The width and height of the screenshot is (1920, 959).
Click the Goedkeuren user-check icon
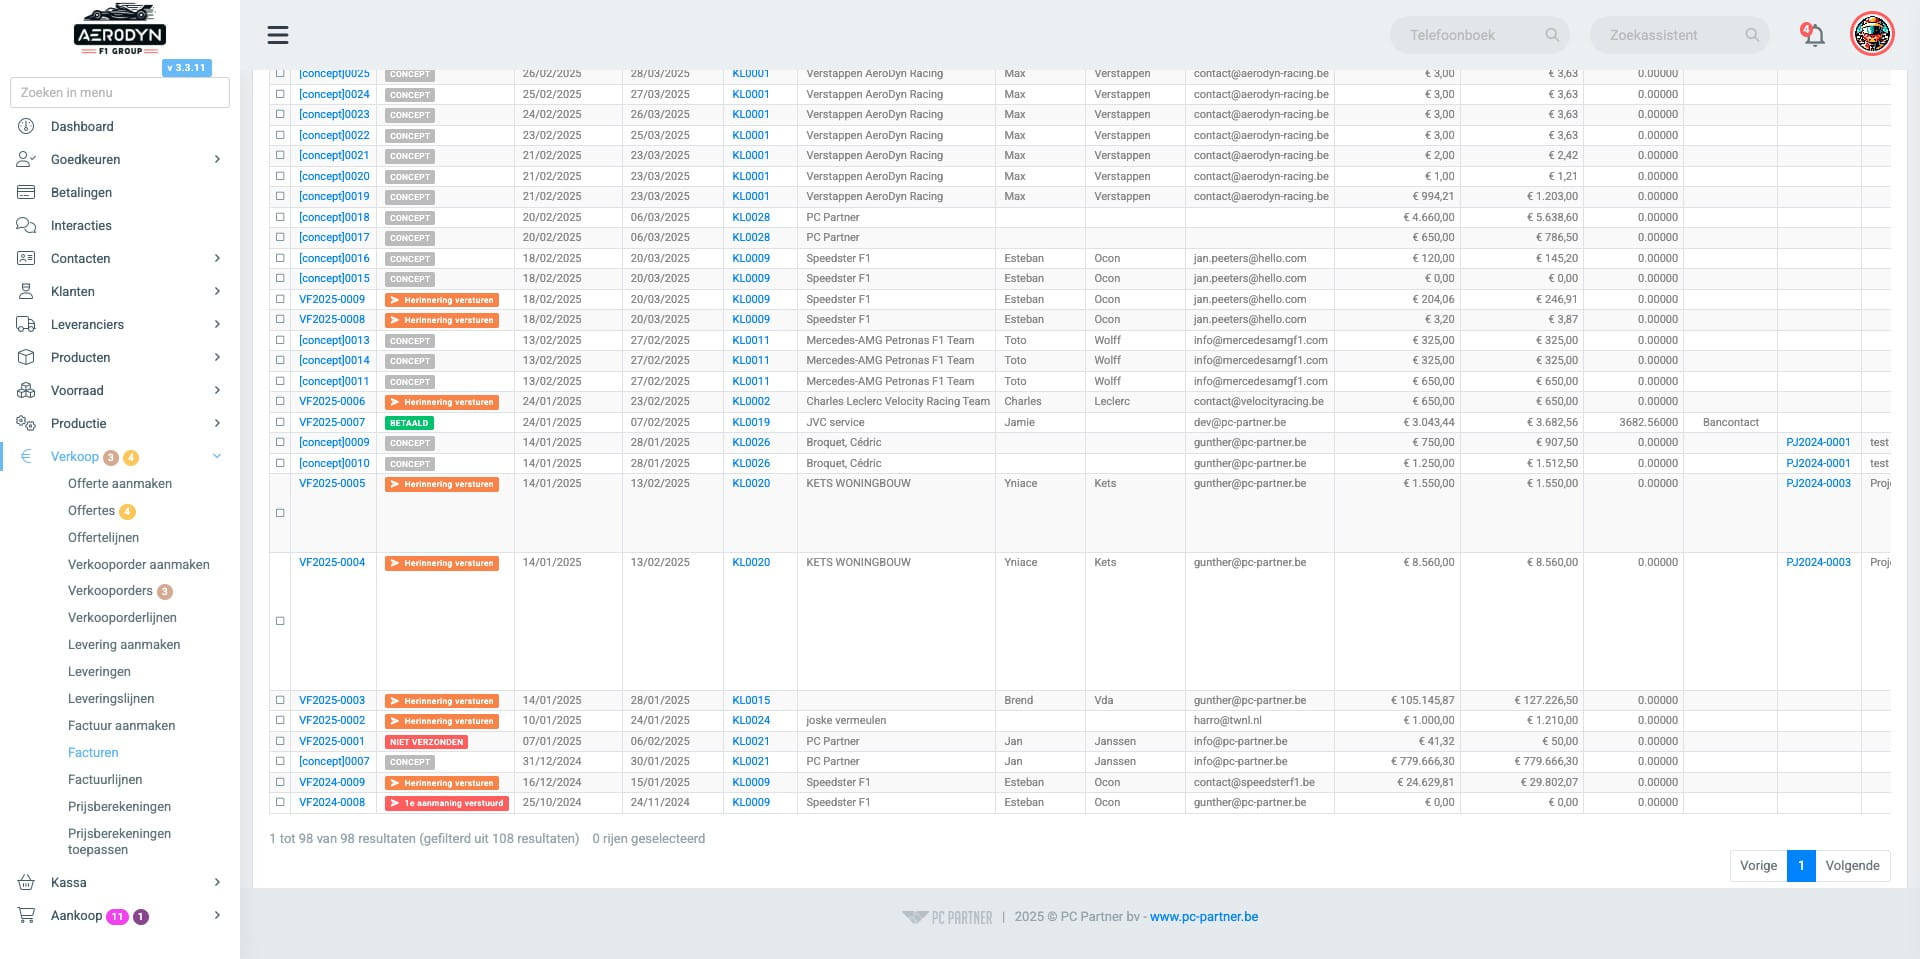pyautogui.click(x=26, y=160)
